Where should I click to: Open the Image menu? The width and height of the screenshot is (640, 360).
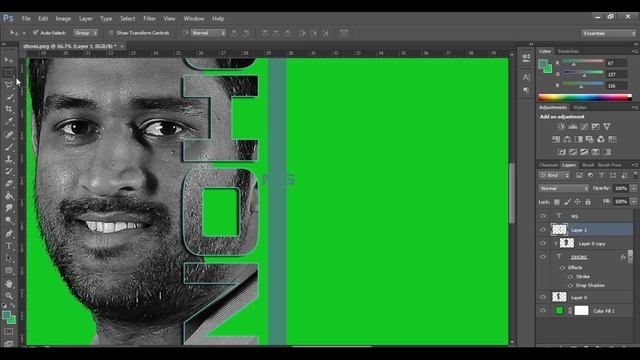click(x=63, y=18)
